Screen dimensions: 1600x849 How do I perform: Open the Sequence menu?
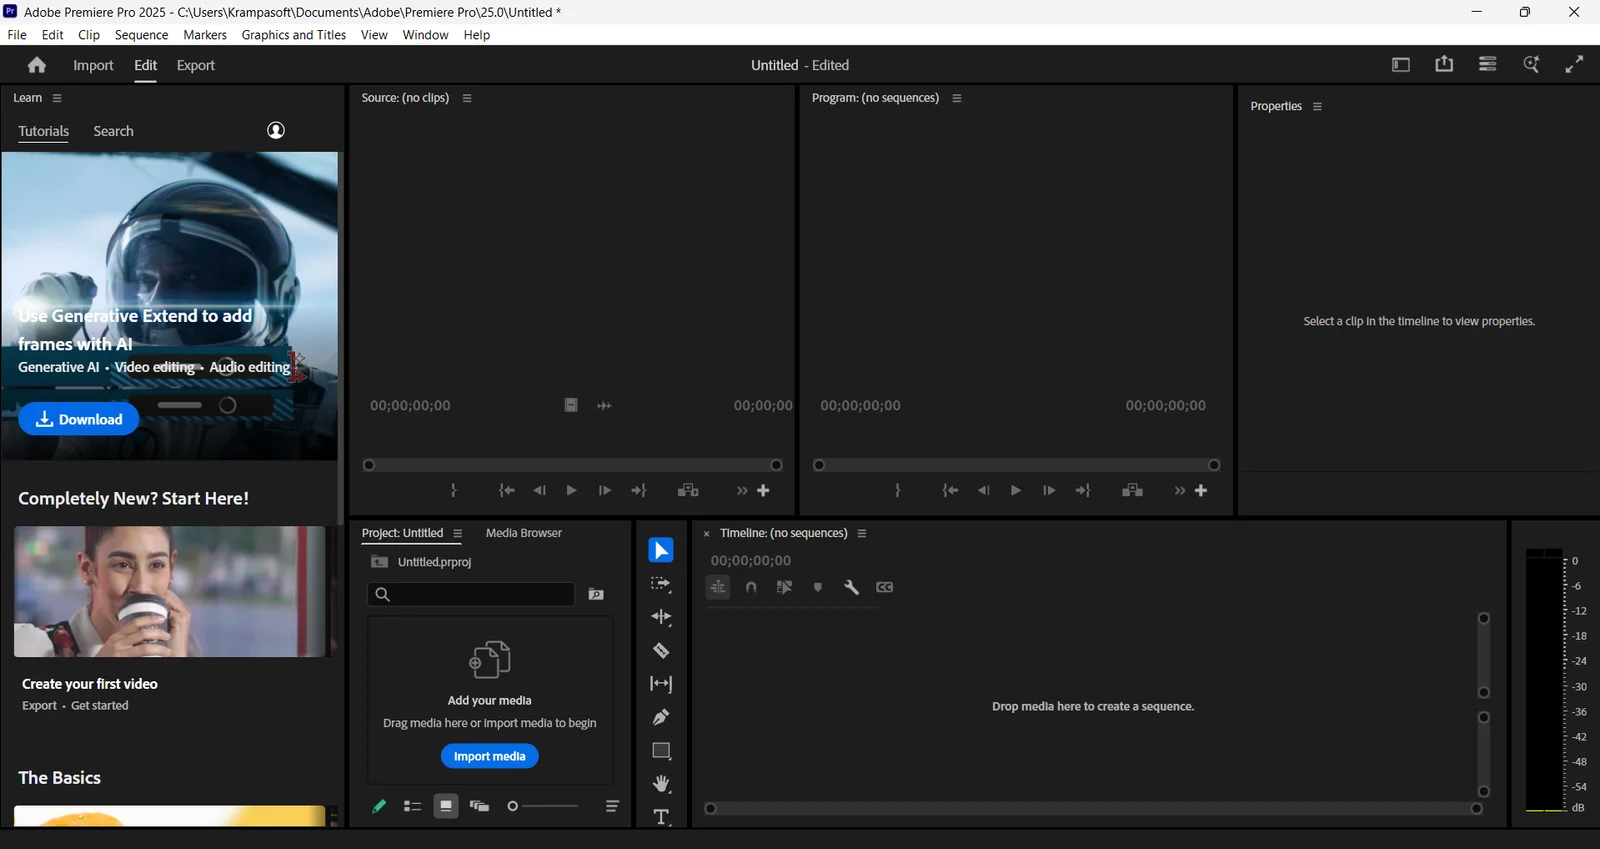click(x=141, y=35)
